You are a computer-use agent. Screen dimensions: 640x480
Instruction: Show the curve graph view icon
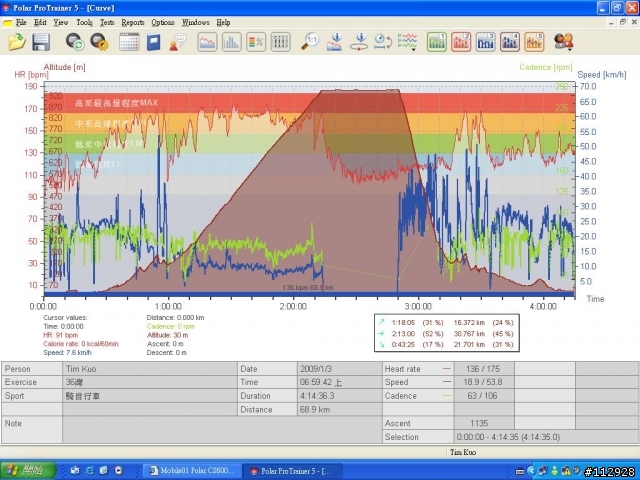[207, 42]
